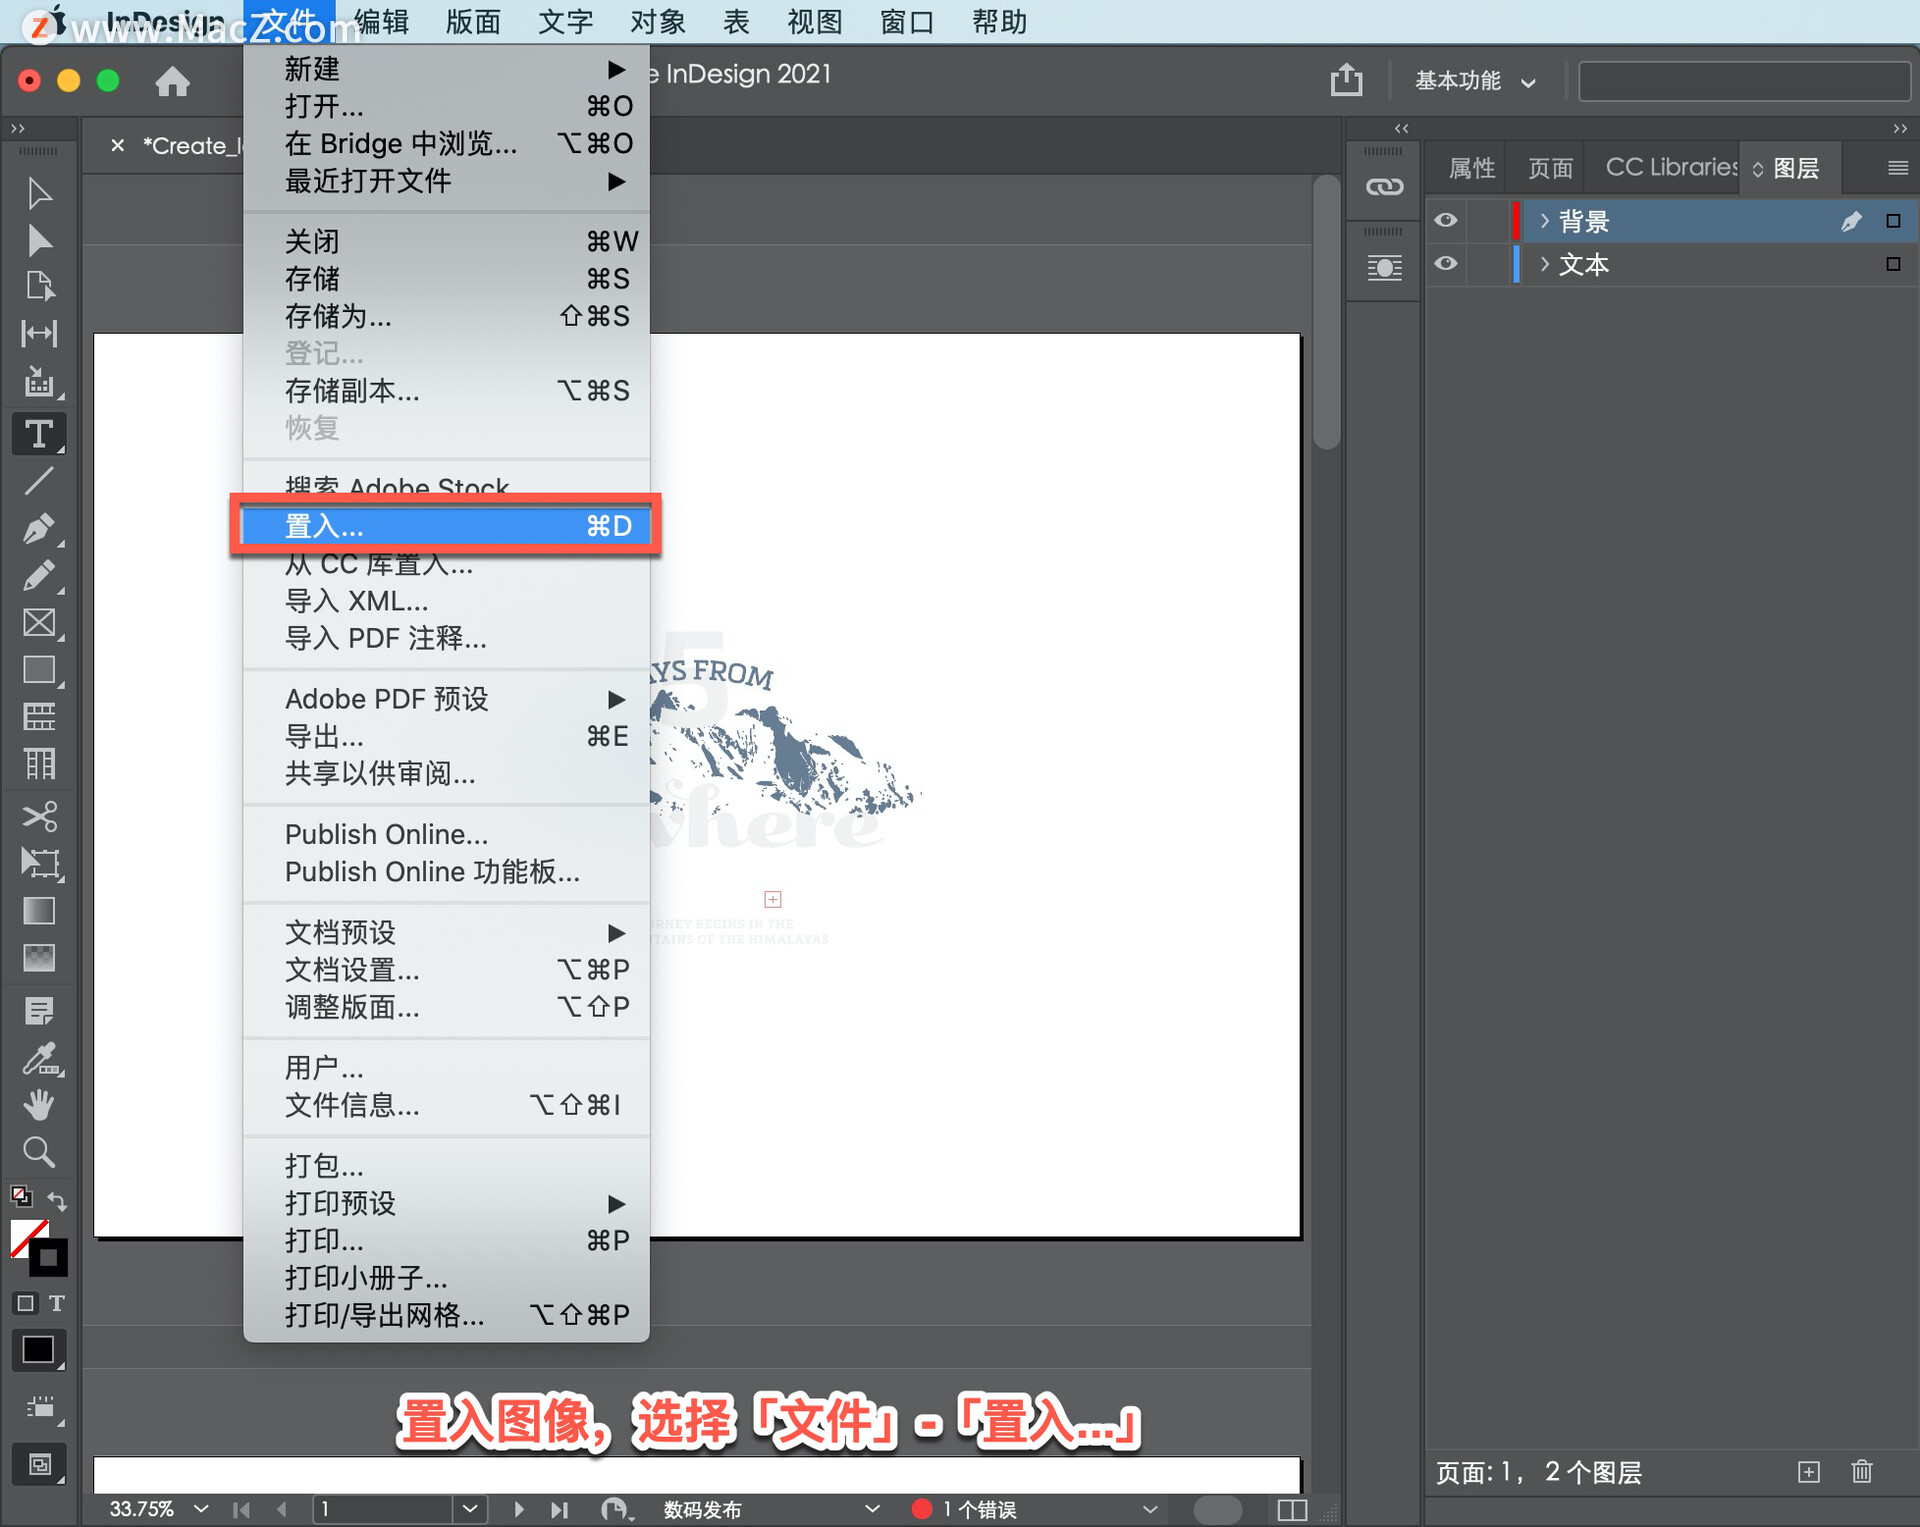Select the Zoom tool
The height and width of the screenshot is (1527, 1920).
(x=39, y=1151)
